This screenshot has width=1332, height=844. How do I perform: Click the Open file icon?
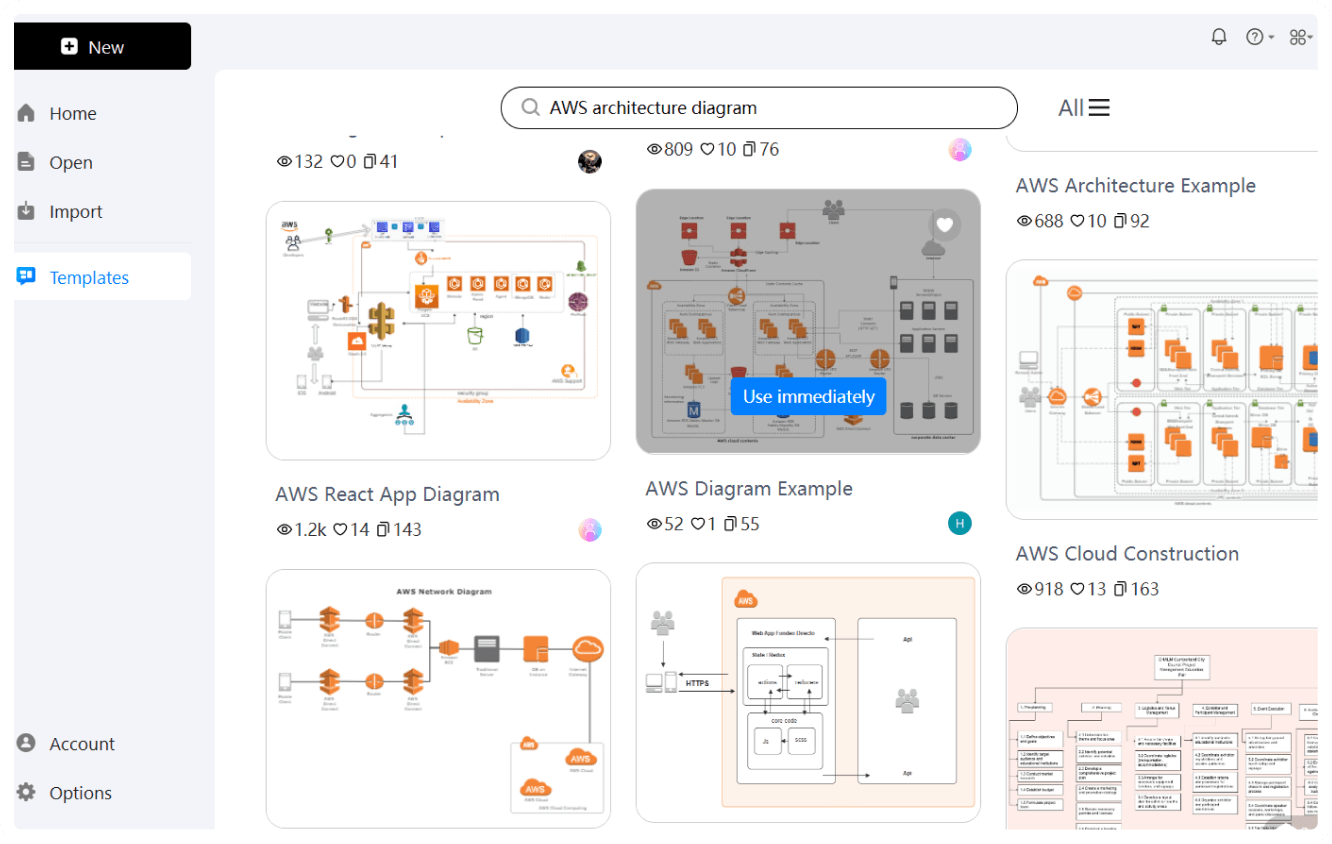tap(27, 162)
